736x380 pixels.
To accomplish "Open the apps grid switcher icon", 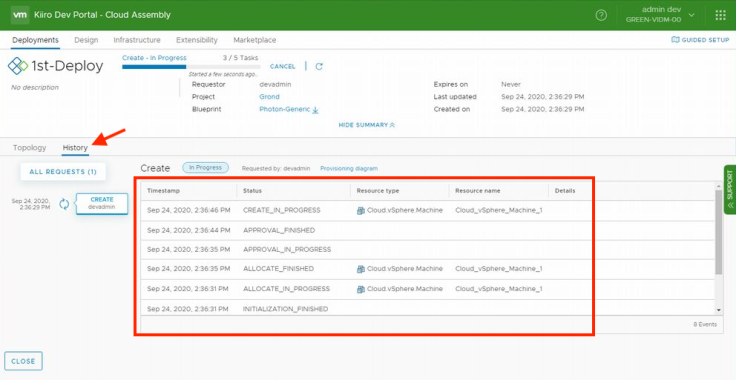I will [x=720, y=15].
